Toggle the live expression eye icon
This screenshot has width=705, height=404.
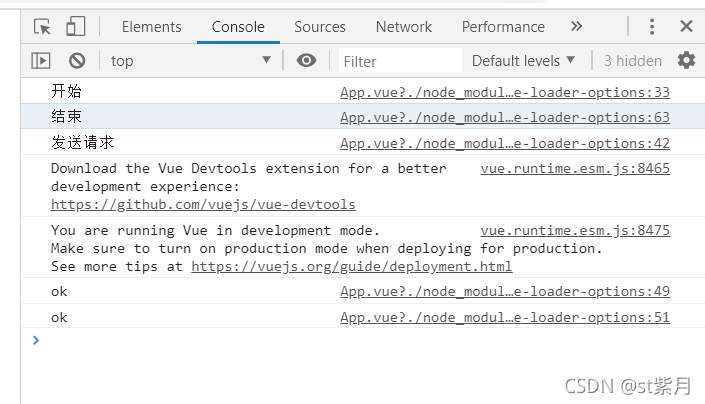coord(306,61)
